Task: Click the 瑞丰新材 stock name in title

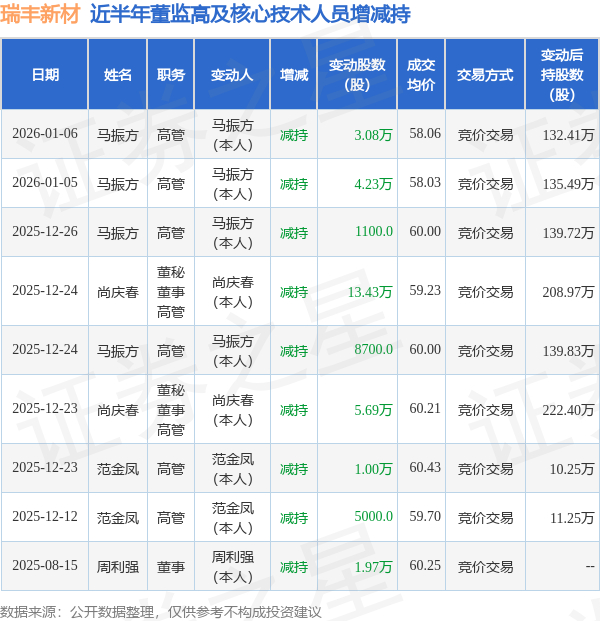Action: (40, 14)
